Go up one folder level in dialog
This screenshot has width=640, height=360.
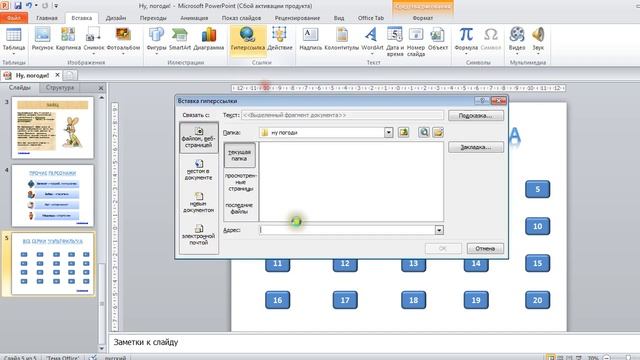click(x=403, y=132)
